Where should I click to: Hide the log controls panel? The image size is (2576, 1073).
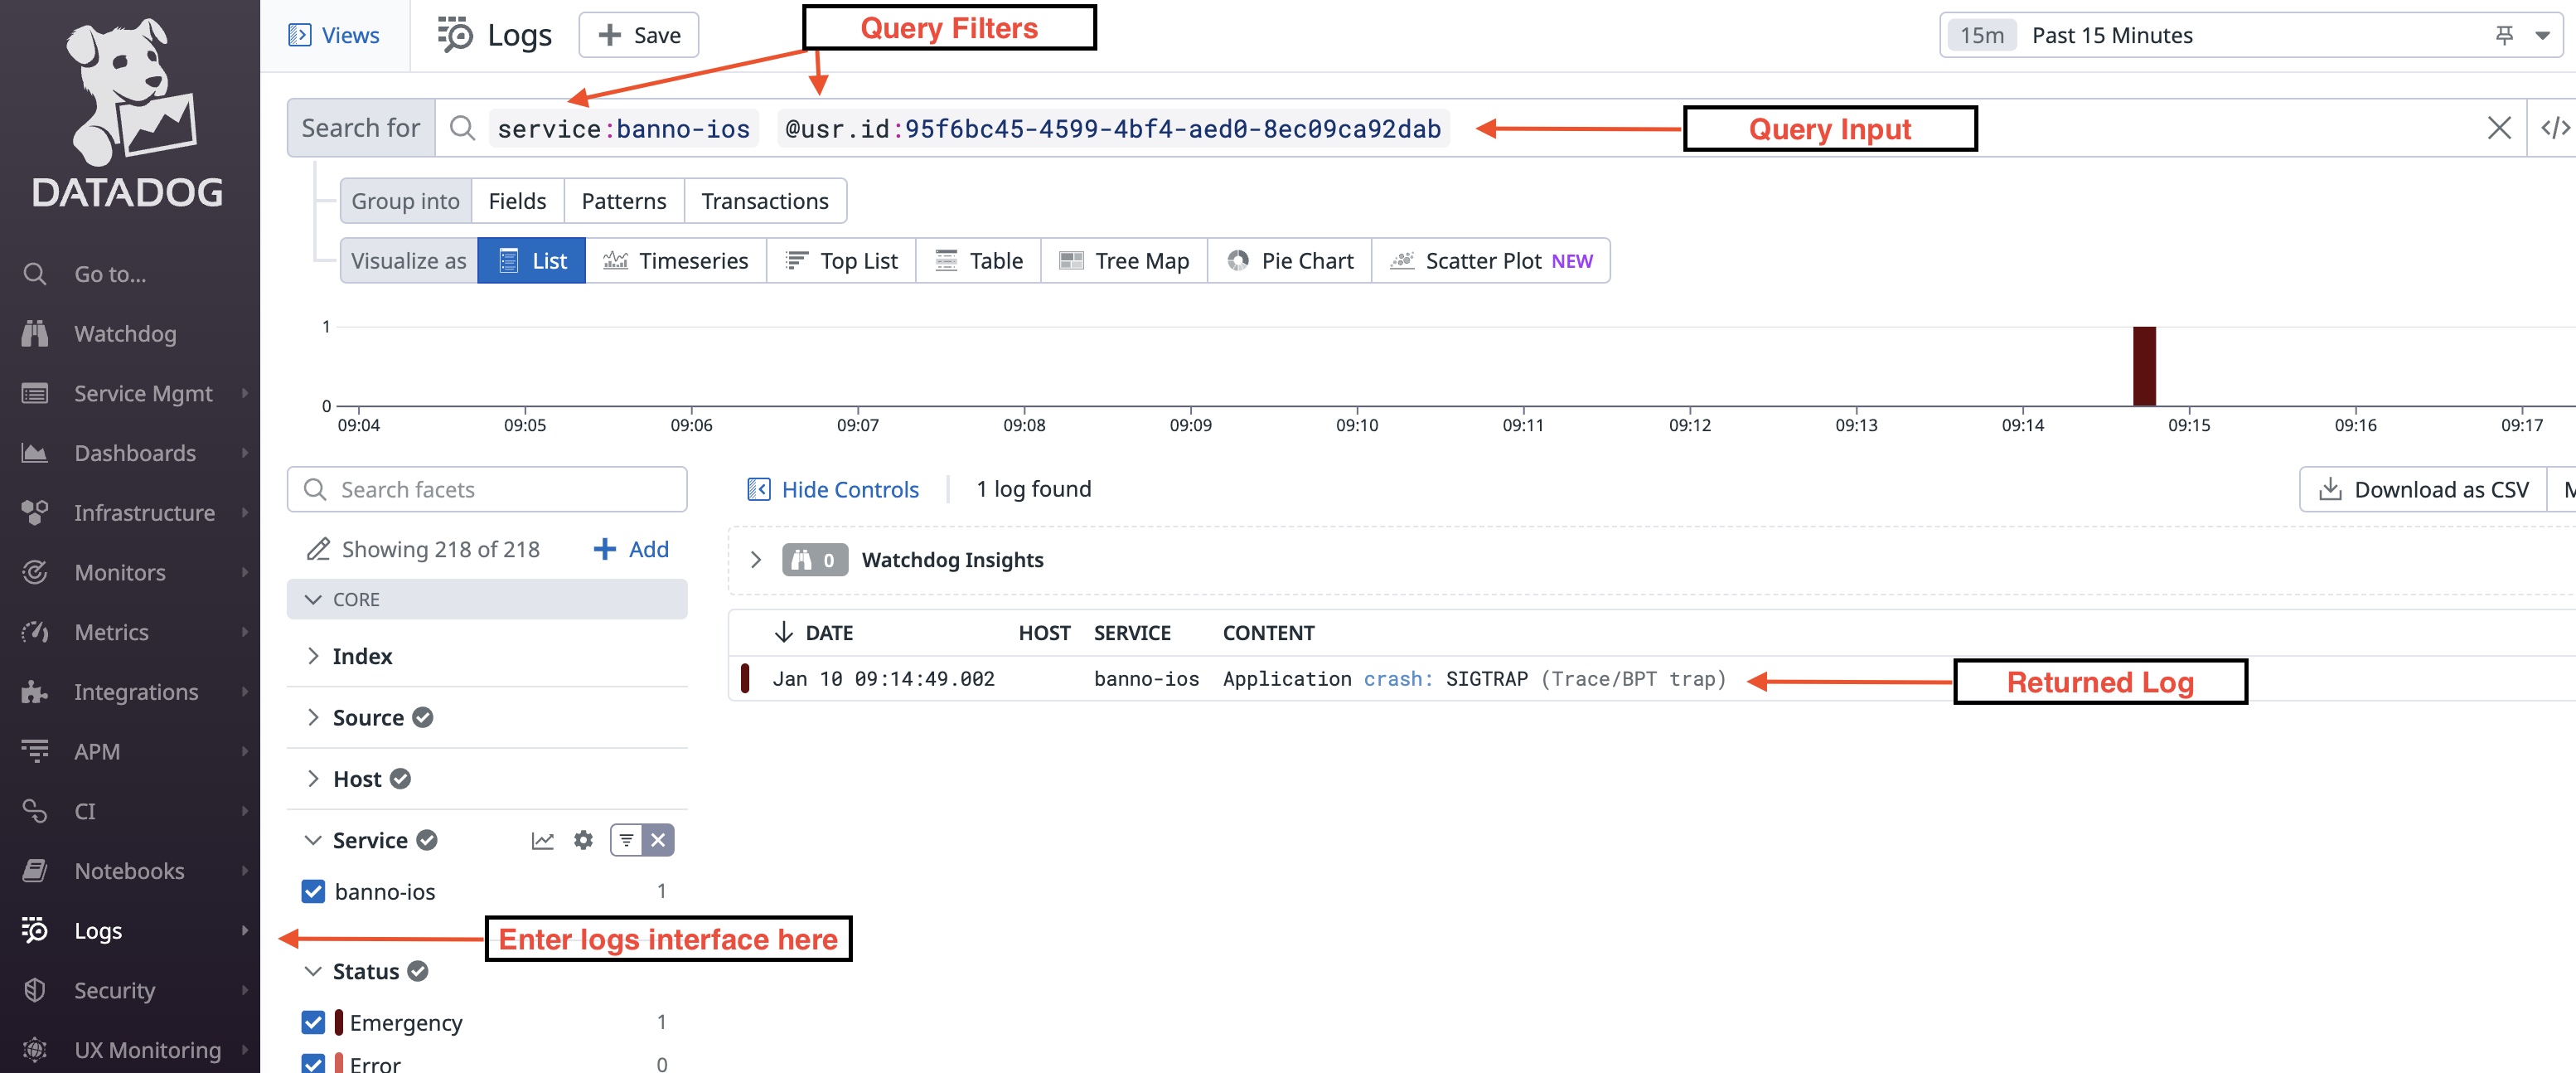point(833,489)
